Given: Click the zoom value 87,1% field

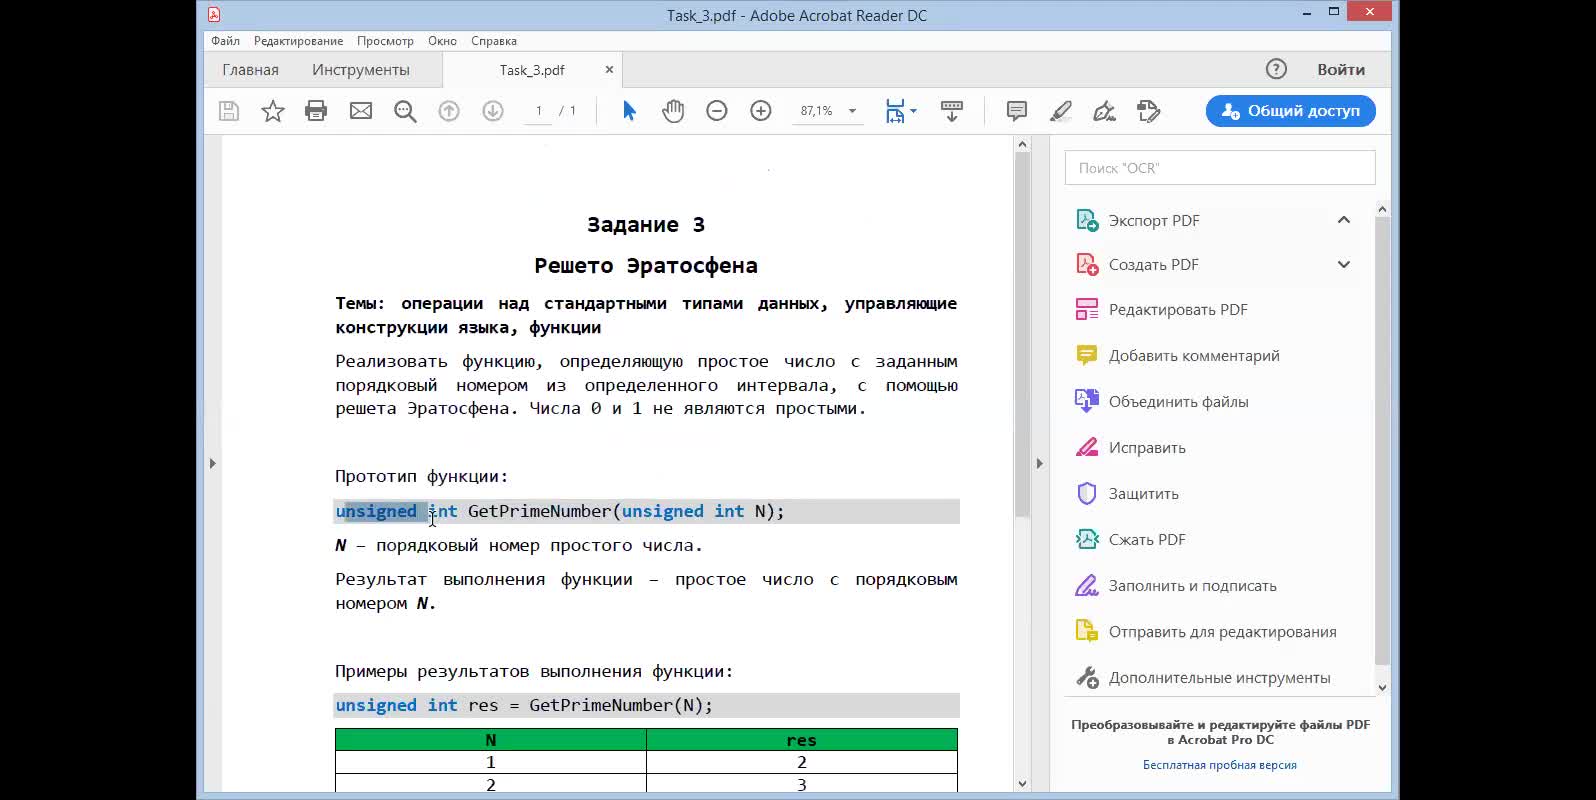Looking at the screenshot, I should tap(817, 111).
